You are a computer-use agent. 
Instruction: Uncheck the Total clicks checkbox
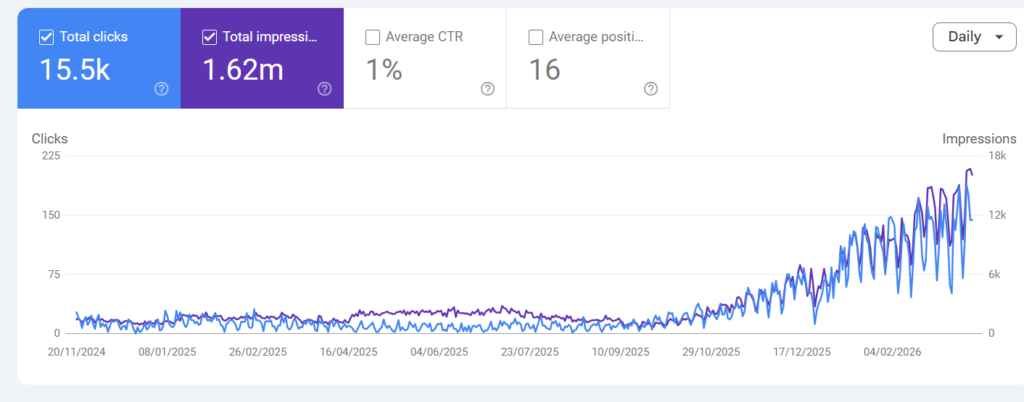(x=46, y=38)
